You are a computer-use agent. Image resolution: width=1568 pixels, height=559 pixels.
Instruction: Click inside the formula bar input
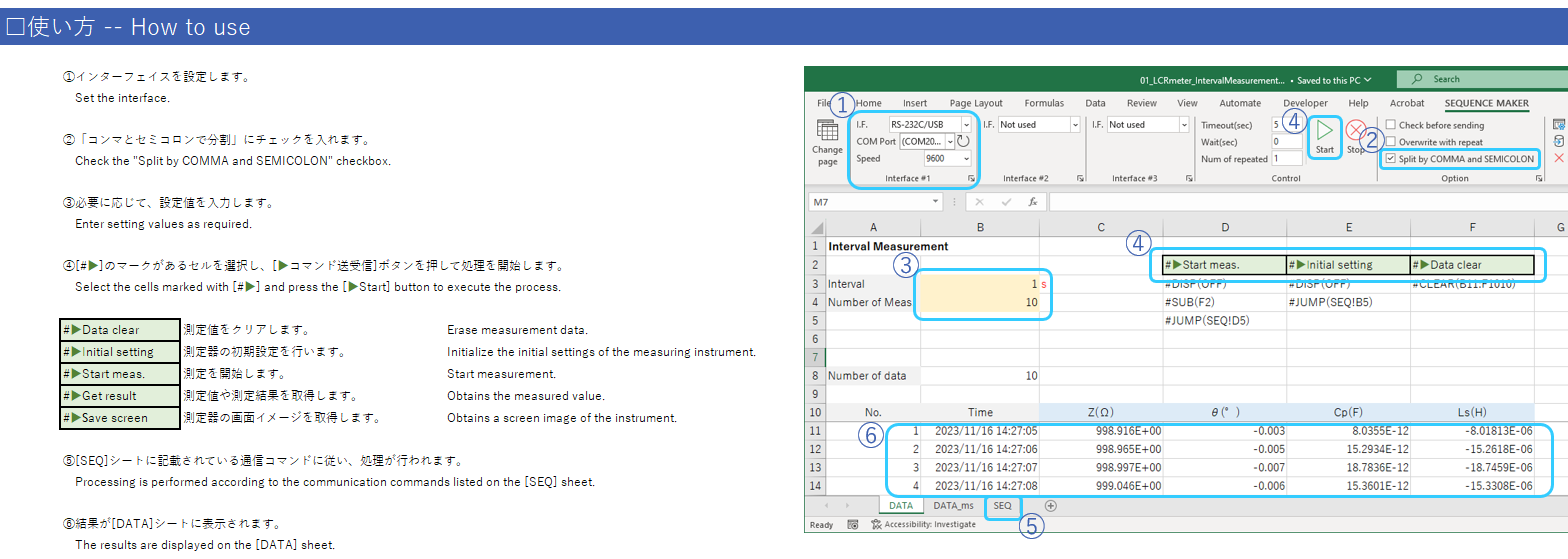(x=1307, y=202)
